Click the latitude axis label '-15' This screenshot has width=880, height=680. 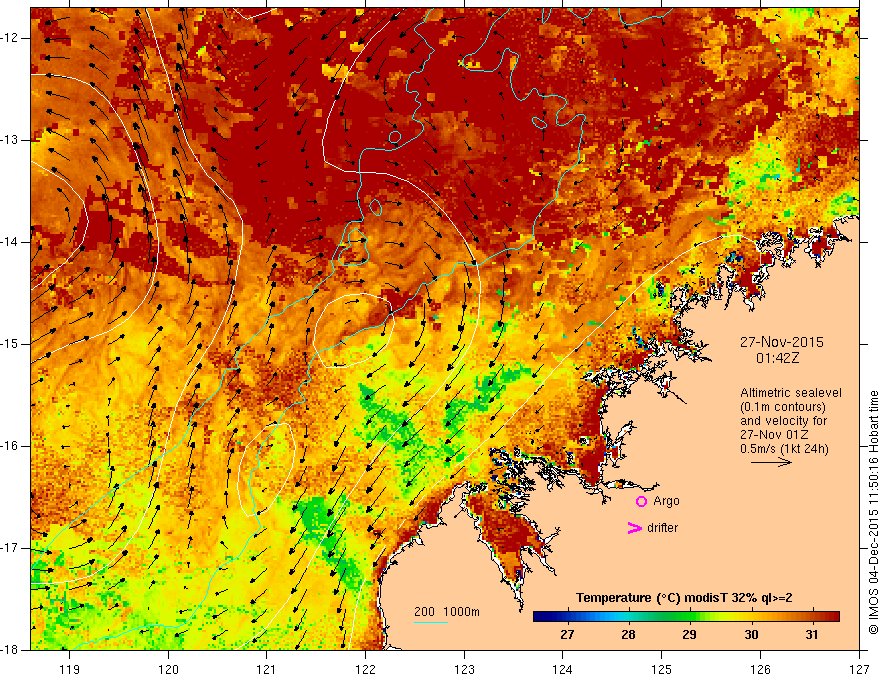[x=10, y=344]
